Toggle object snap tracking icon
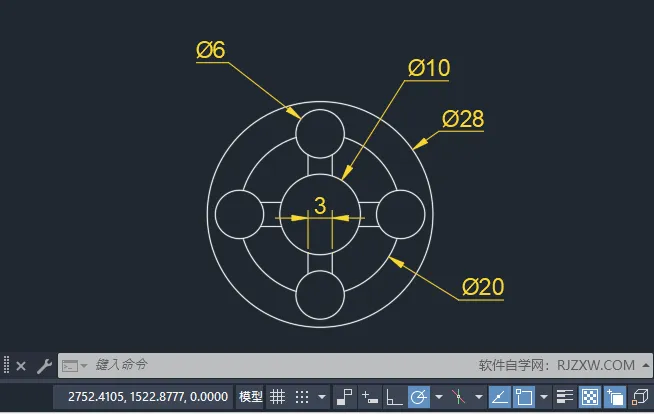Screen dimensions: 654x414 click(500, 396)
